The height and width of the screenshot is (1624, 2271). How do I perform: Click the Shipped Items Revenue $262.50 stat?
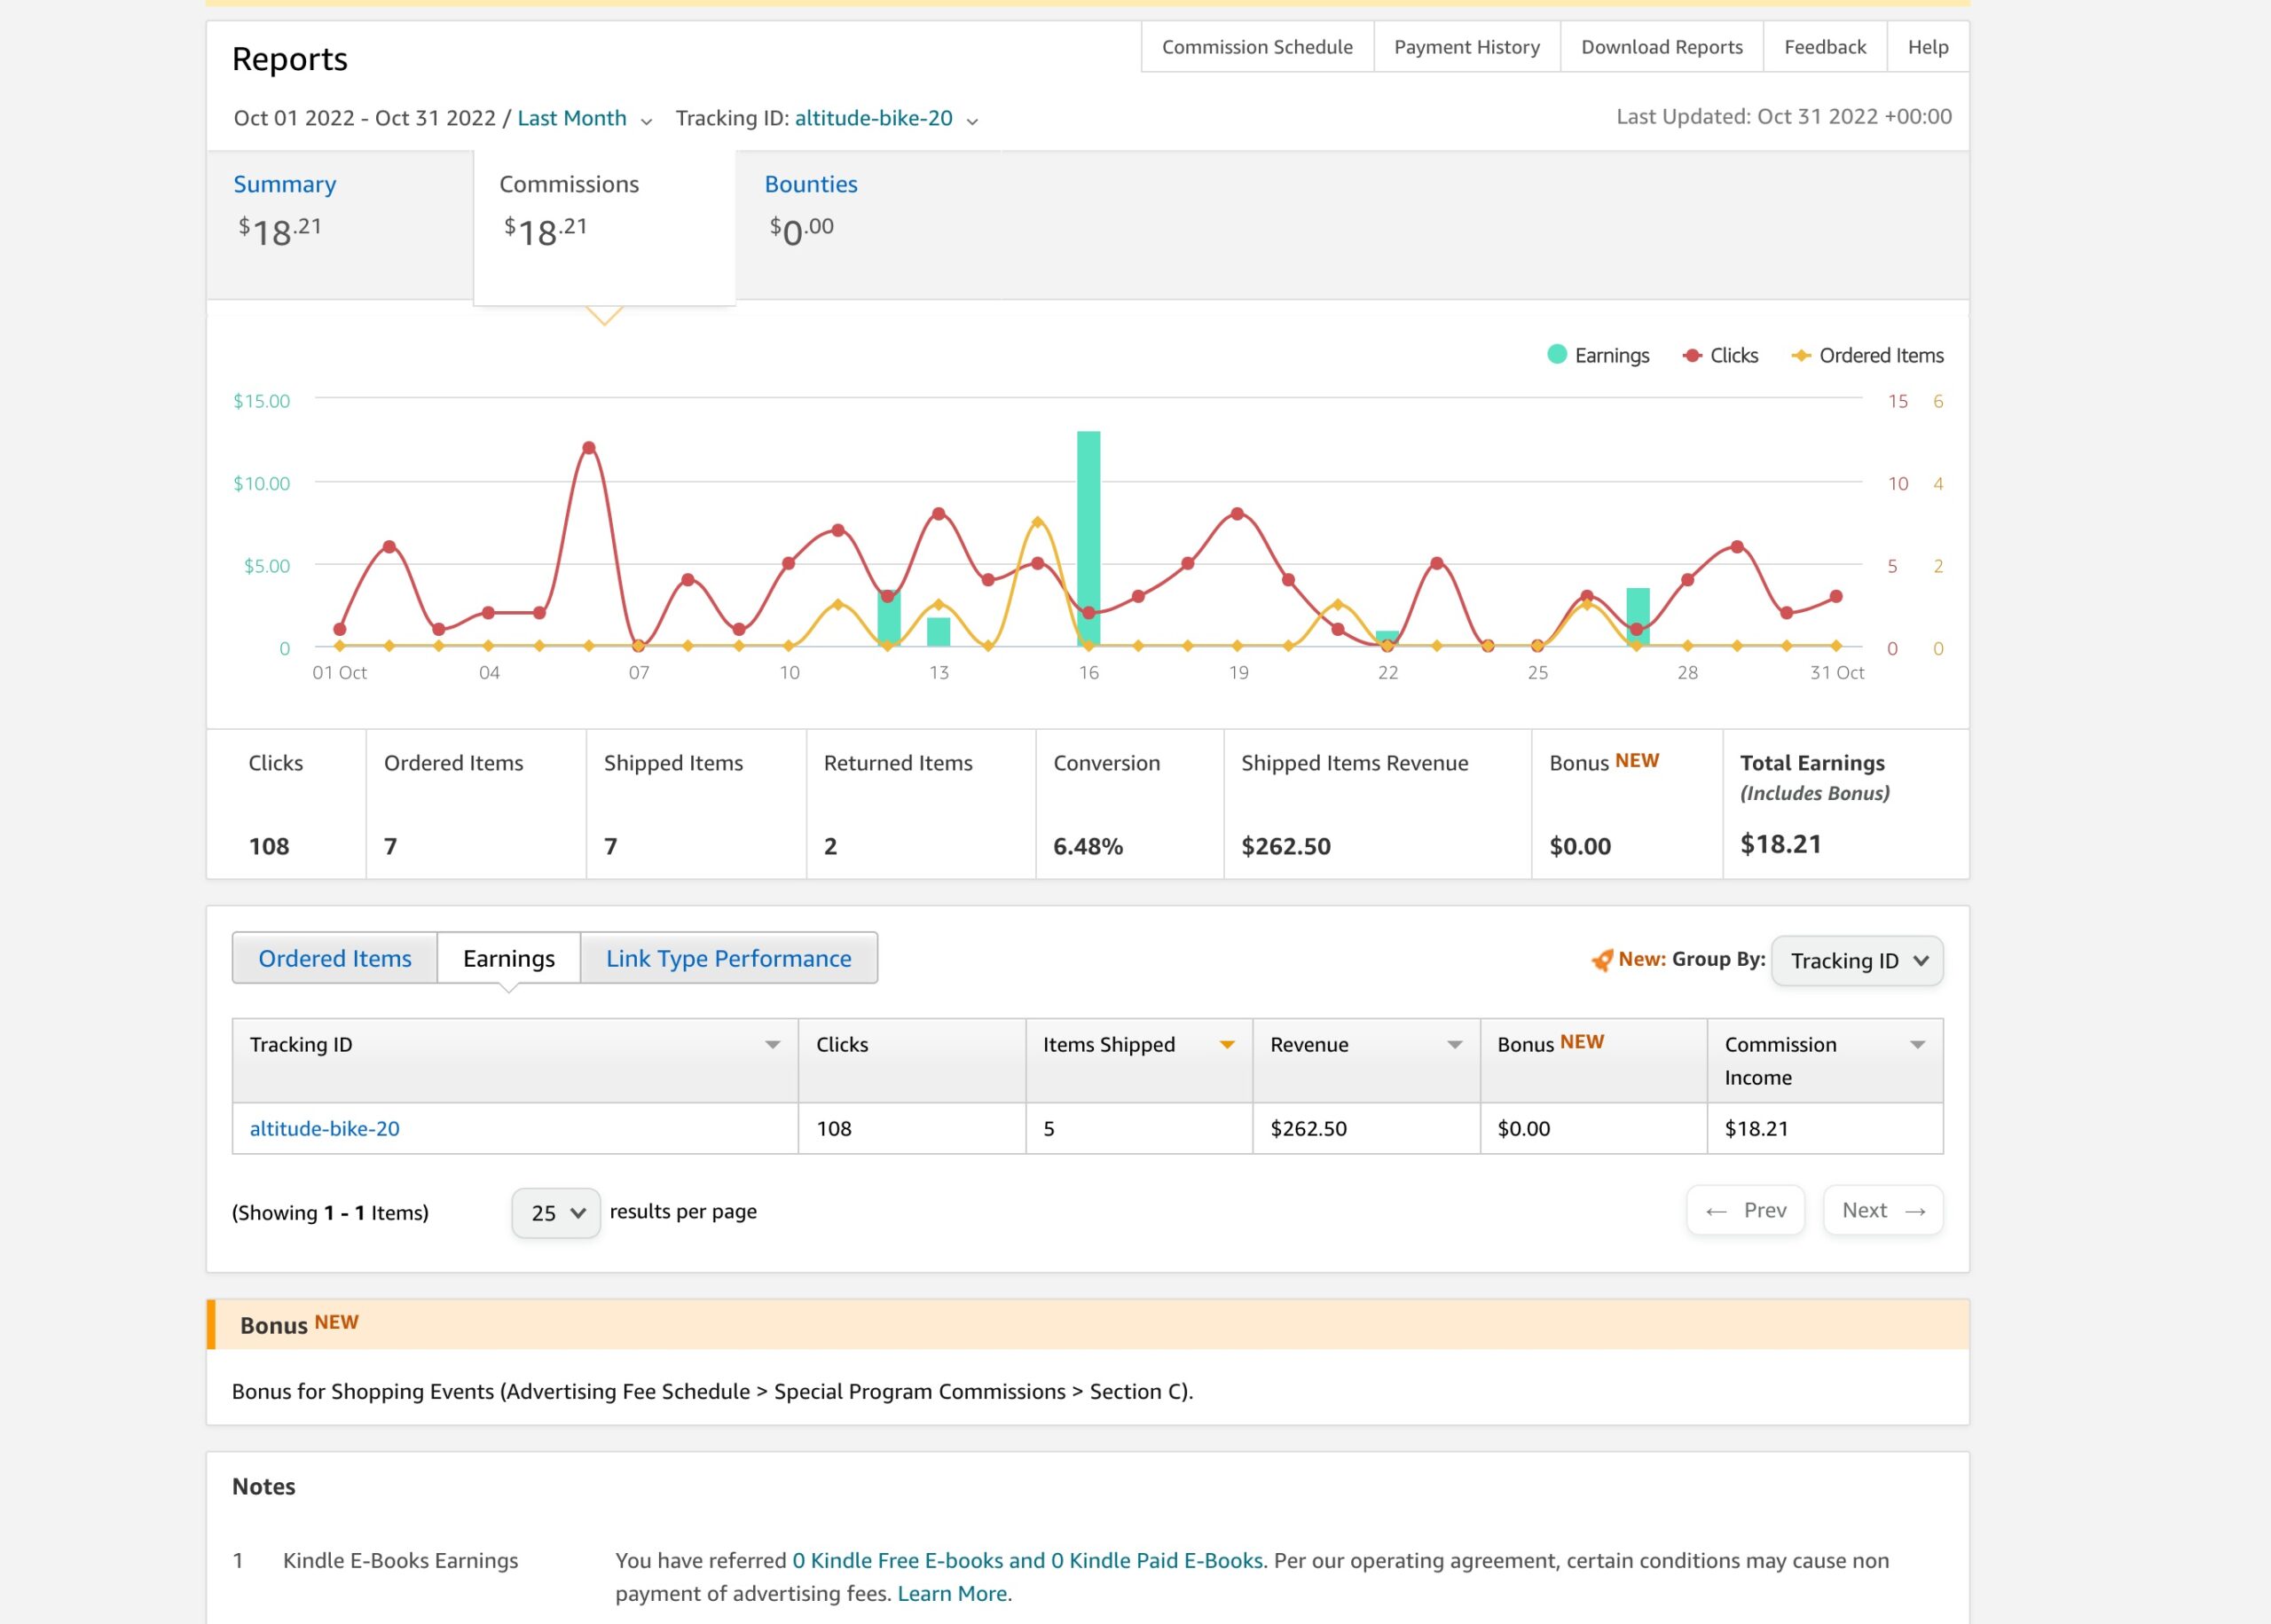tap(1286, 846)
